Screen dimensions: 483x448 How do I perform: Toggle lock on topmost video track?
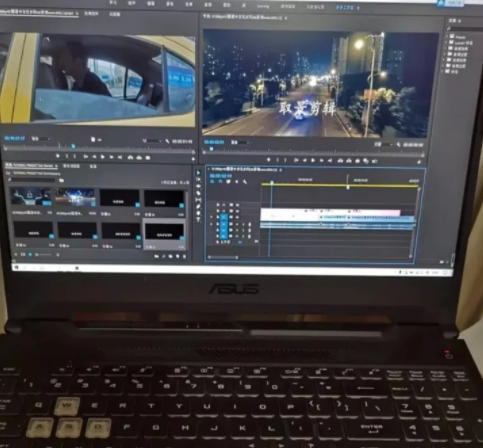(x=218, y=205)
